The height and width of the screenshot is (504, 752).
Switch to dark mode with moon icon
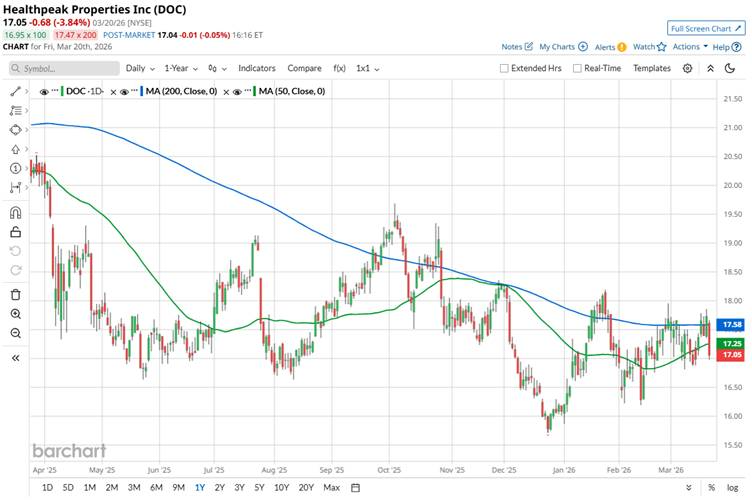click(x=710, y=68)
